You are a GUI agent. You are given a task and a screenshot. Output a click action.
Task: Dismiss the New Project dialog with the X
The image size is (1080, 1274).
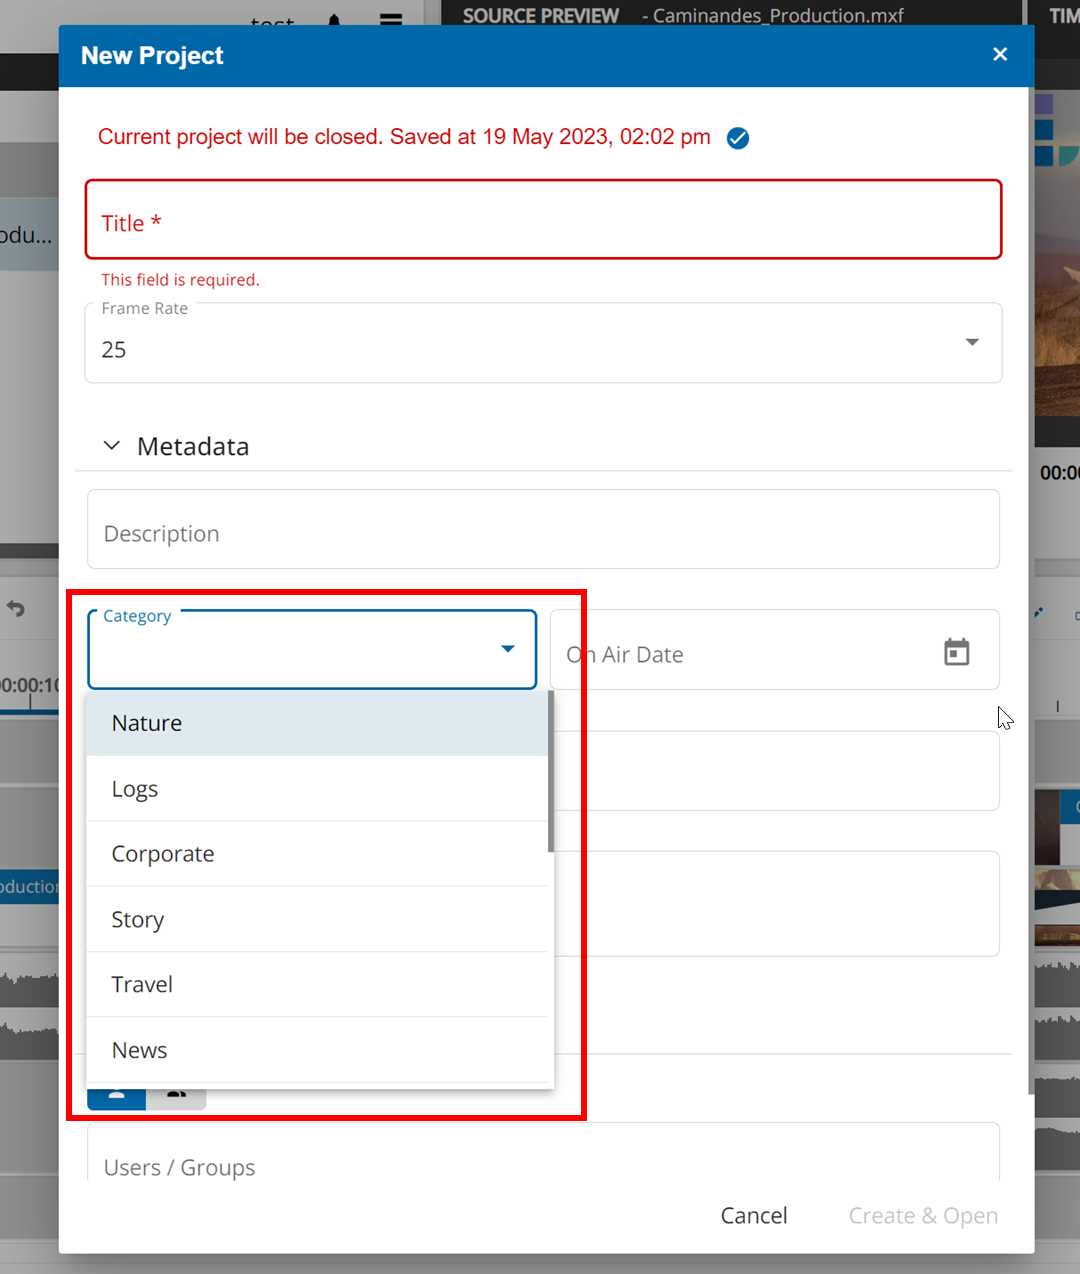pos(999,54)
